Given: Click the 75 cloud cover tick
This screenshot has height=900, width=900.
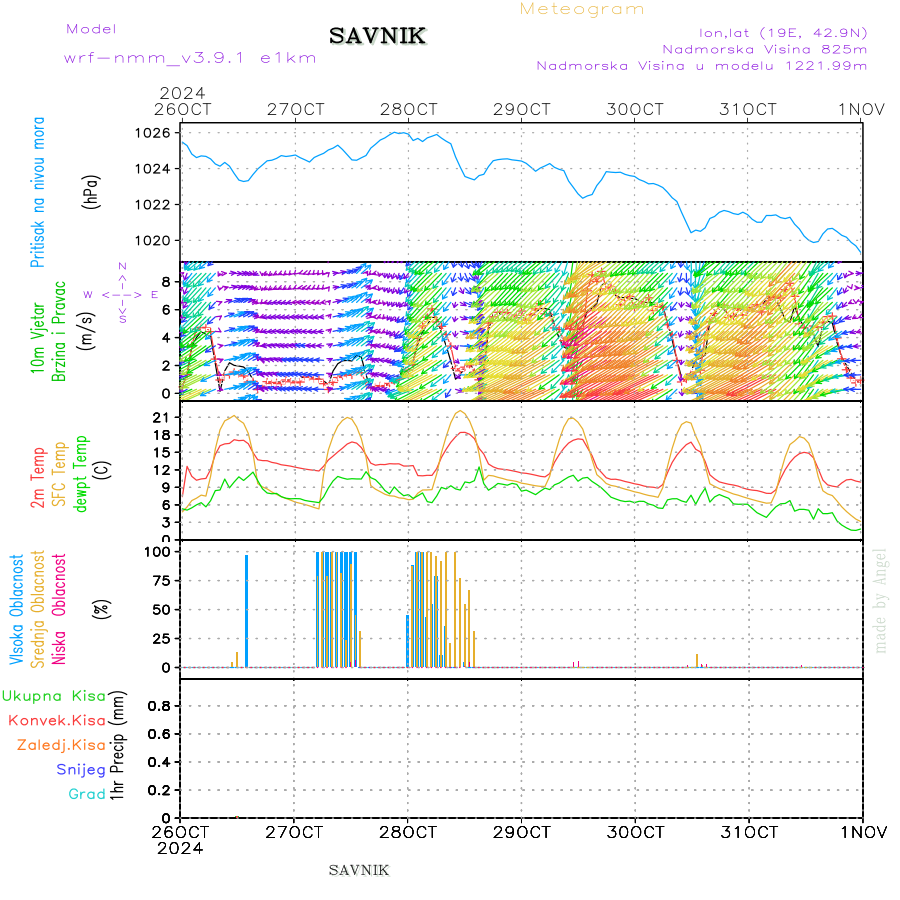Looking at the screenshot, I should [x=162, y=581].
